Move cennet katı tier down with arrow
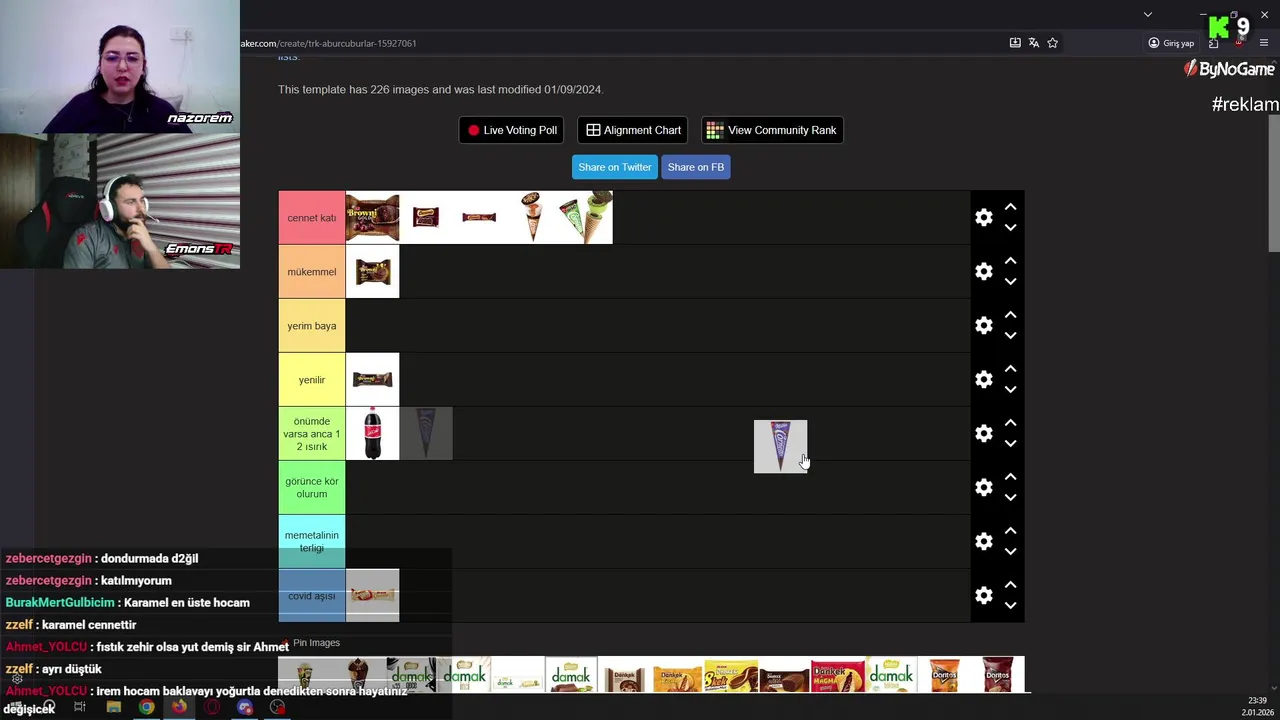 1010,228
